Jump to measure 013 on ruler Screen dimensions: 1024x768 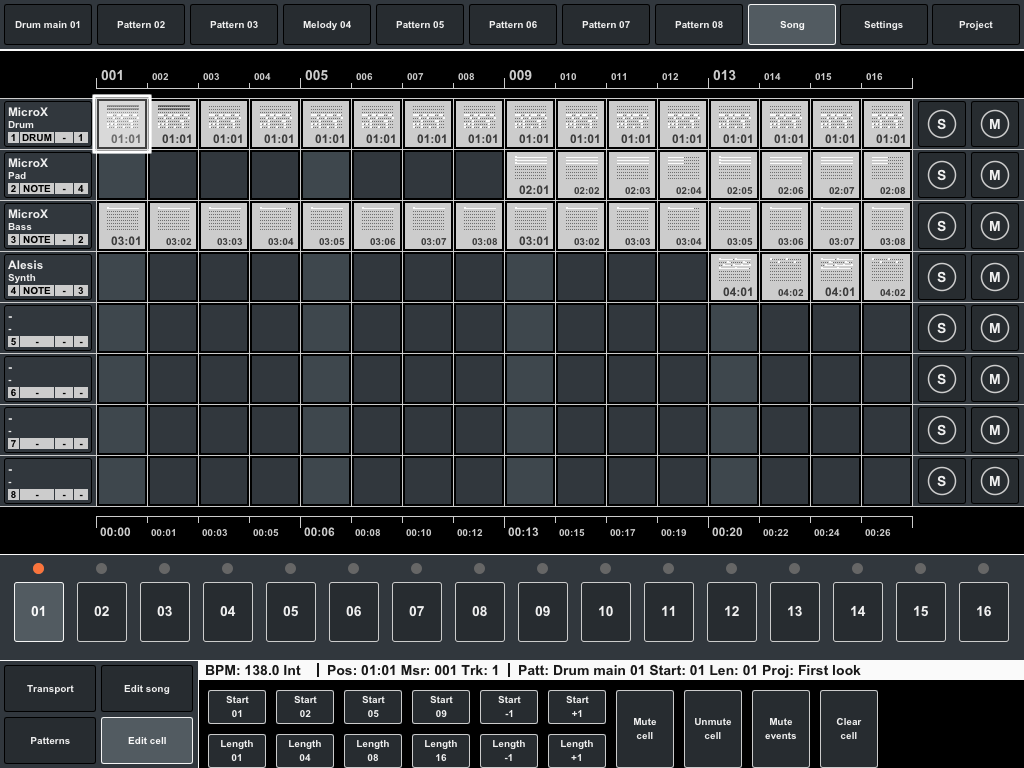pyautogui.click(x=724, y=76)
